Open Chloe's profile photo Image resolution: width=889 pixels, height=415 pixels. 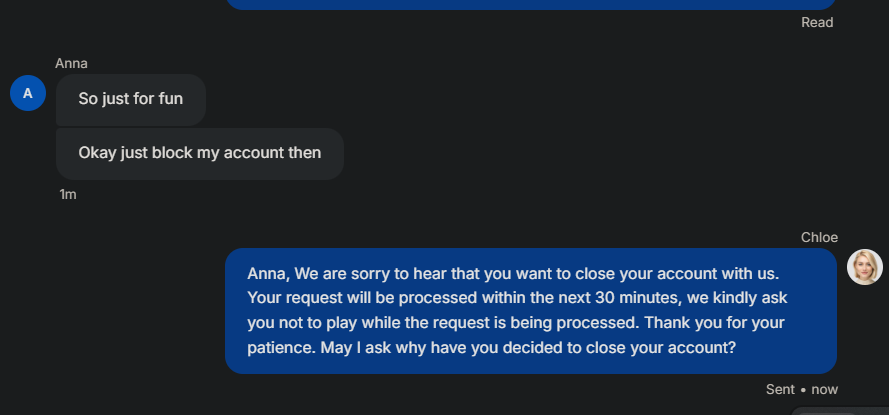pos(865,267)
